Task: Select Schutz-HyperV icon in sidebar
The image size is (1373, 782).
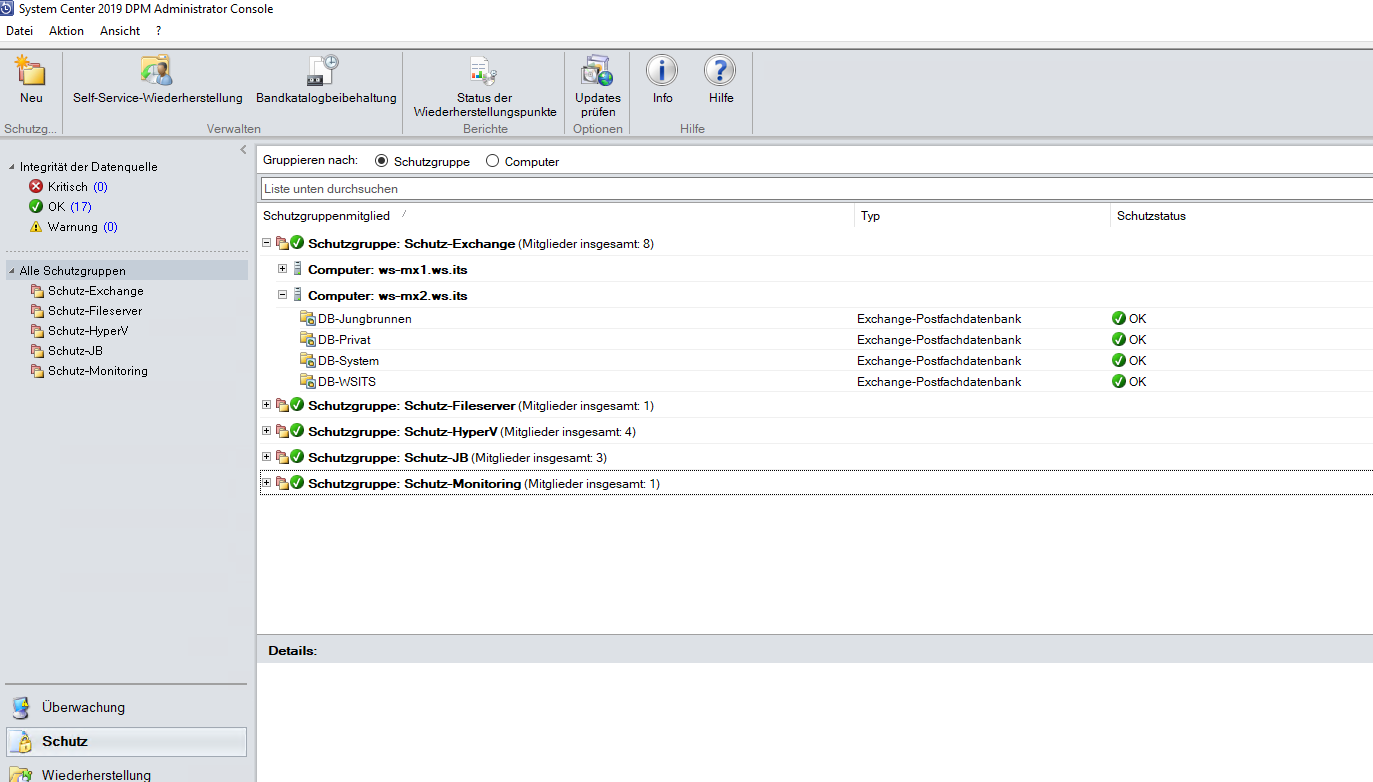Action: 38,331
